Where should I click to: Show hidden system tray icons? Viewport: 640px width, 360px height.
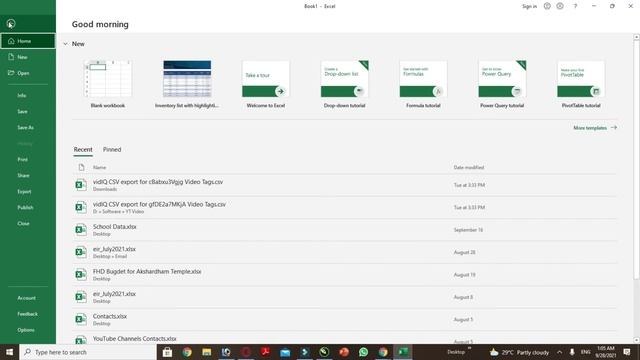(x=560, y=352)
